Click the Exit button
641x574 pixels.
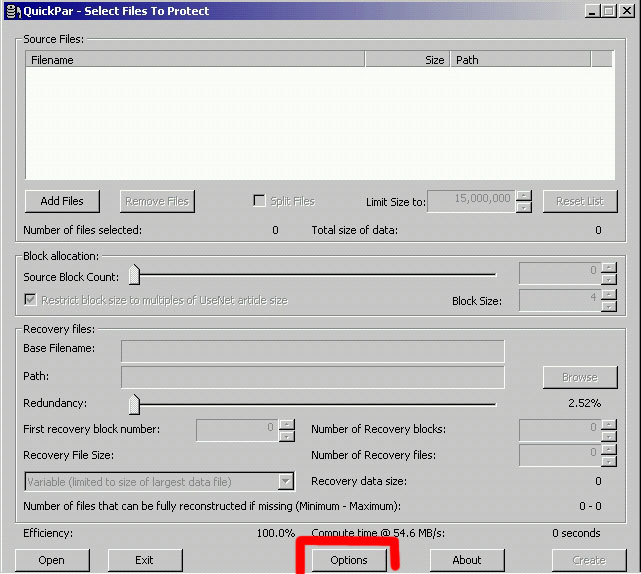click(145, 560)
